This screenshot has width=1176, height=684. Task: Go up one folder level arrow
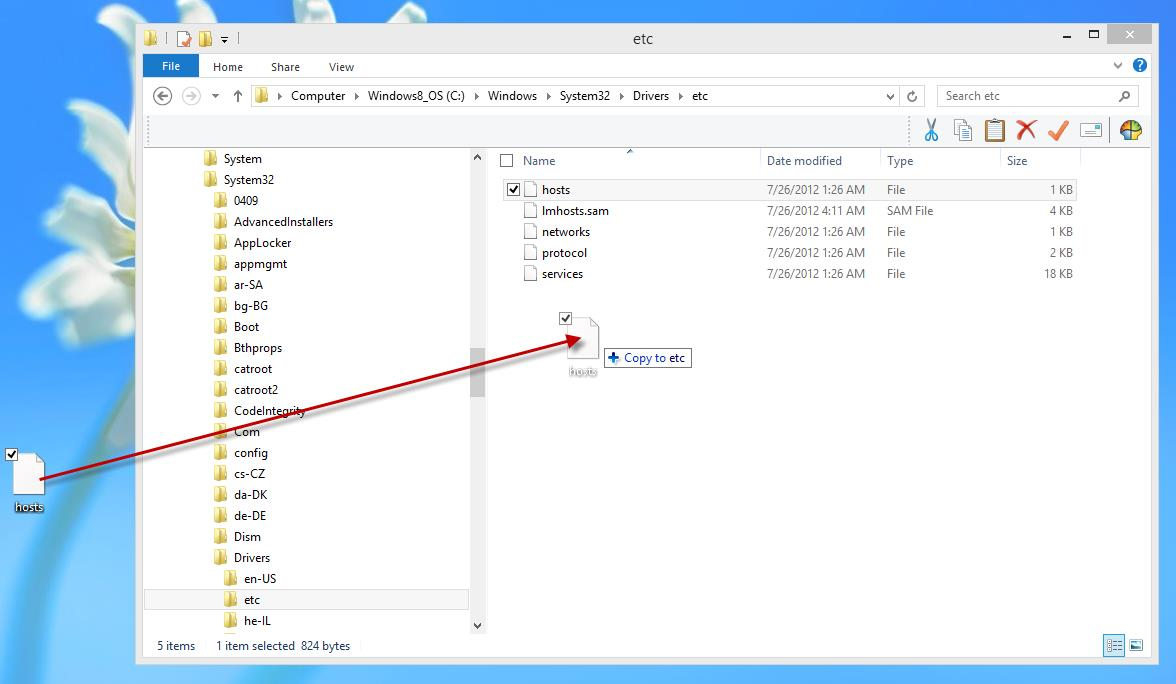238,96
